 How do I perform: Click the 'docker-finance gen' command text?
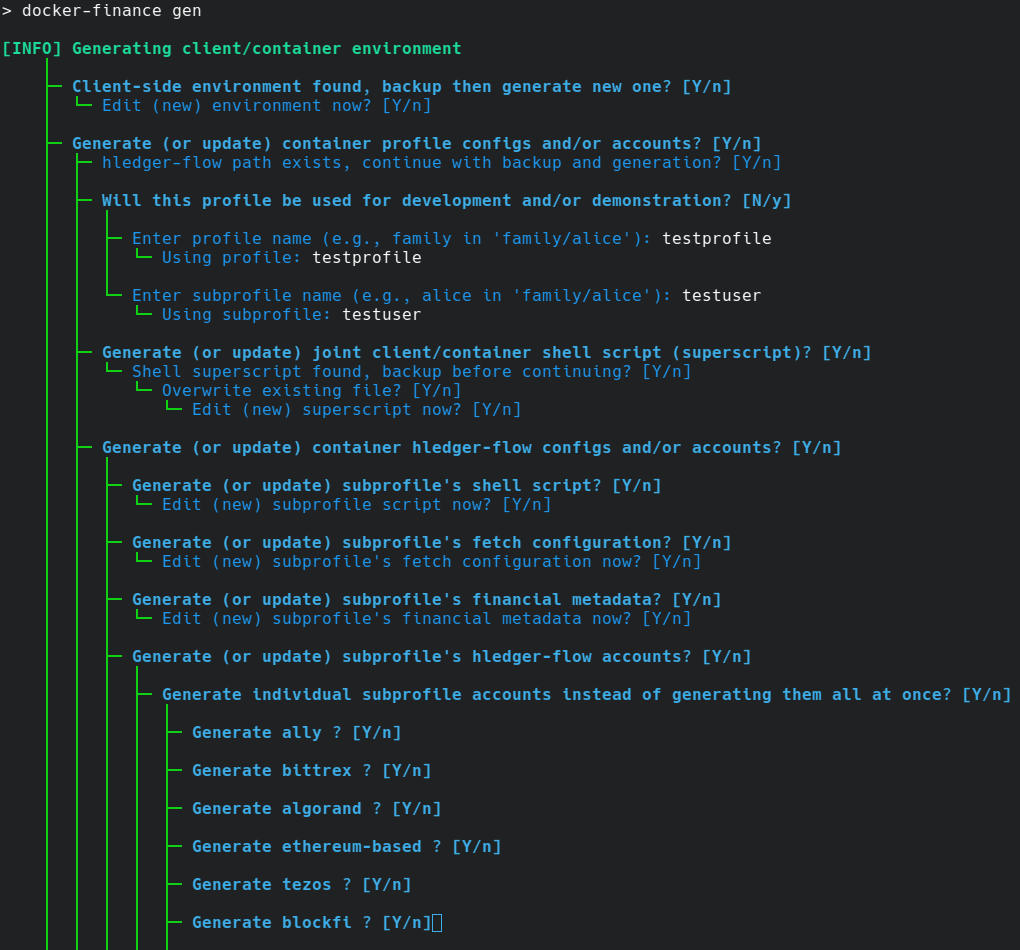(111, 11)
